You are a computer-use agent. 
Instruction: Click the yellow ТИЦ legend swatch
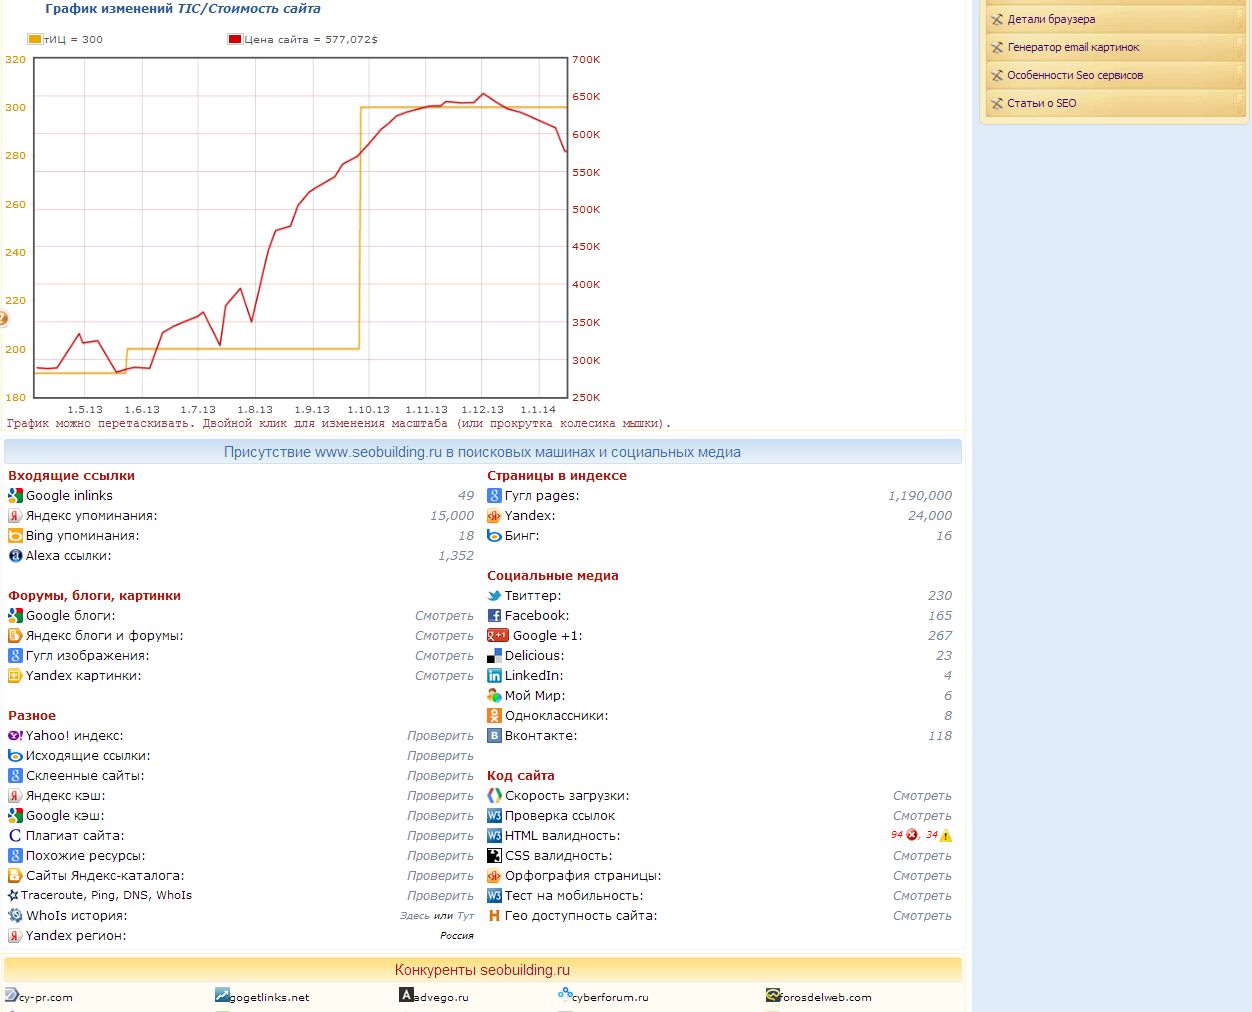35,39
